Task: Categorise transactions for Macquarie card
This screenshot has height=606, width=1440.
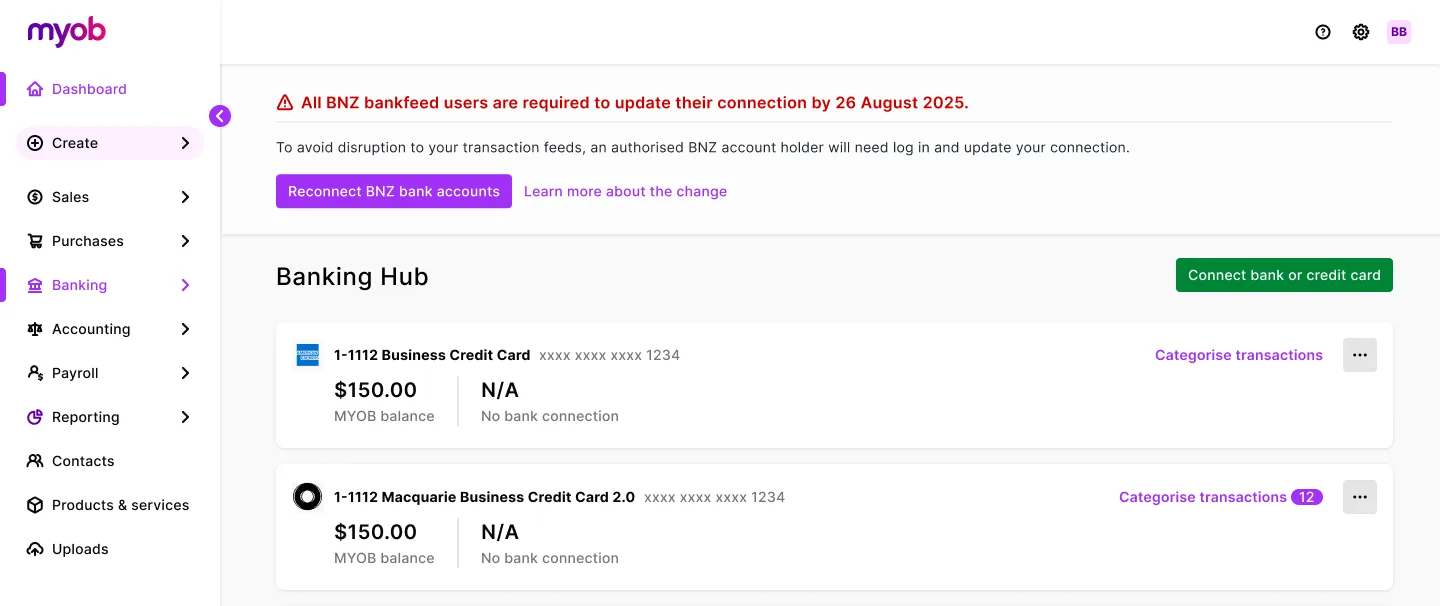Action: point(1203,497)
